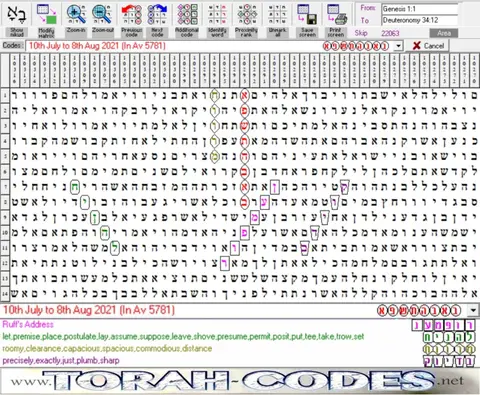This screenshot has height=395, width=480.
Task: Click the Save screen floppy disk icon
Action: click(x=307, y=14)
